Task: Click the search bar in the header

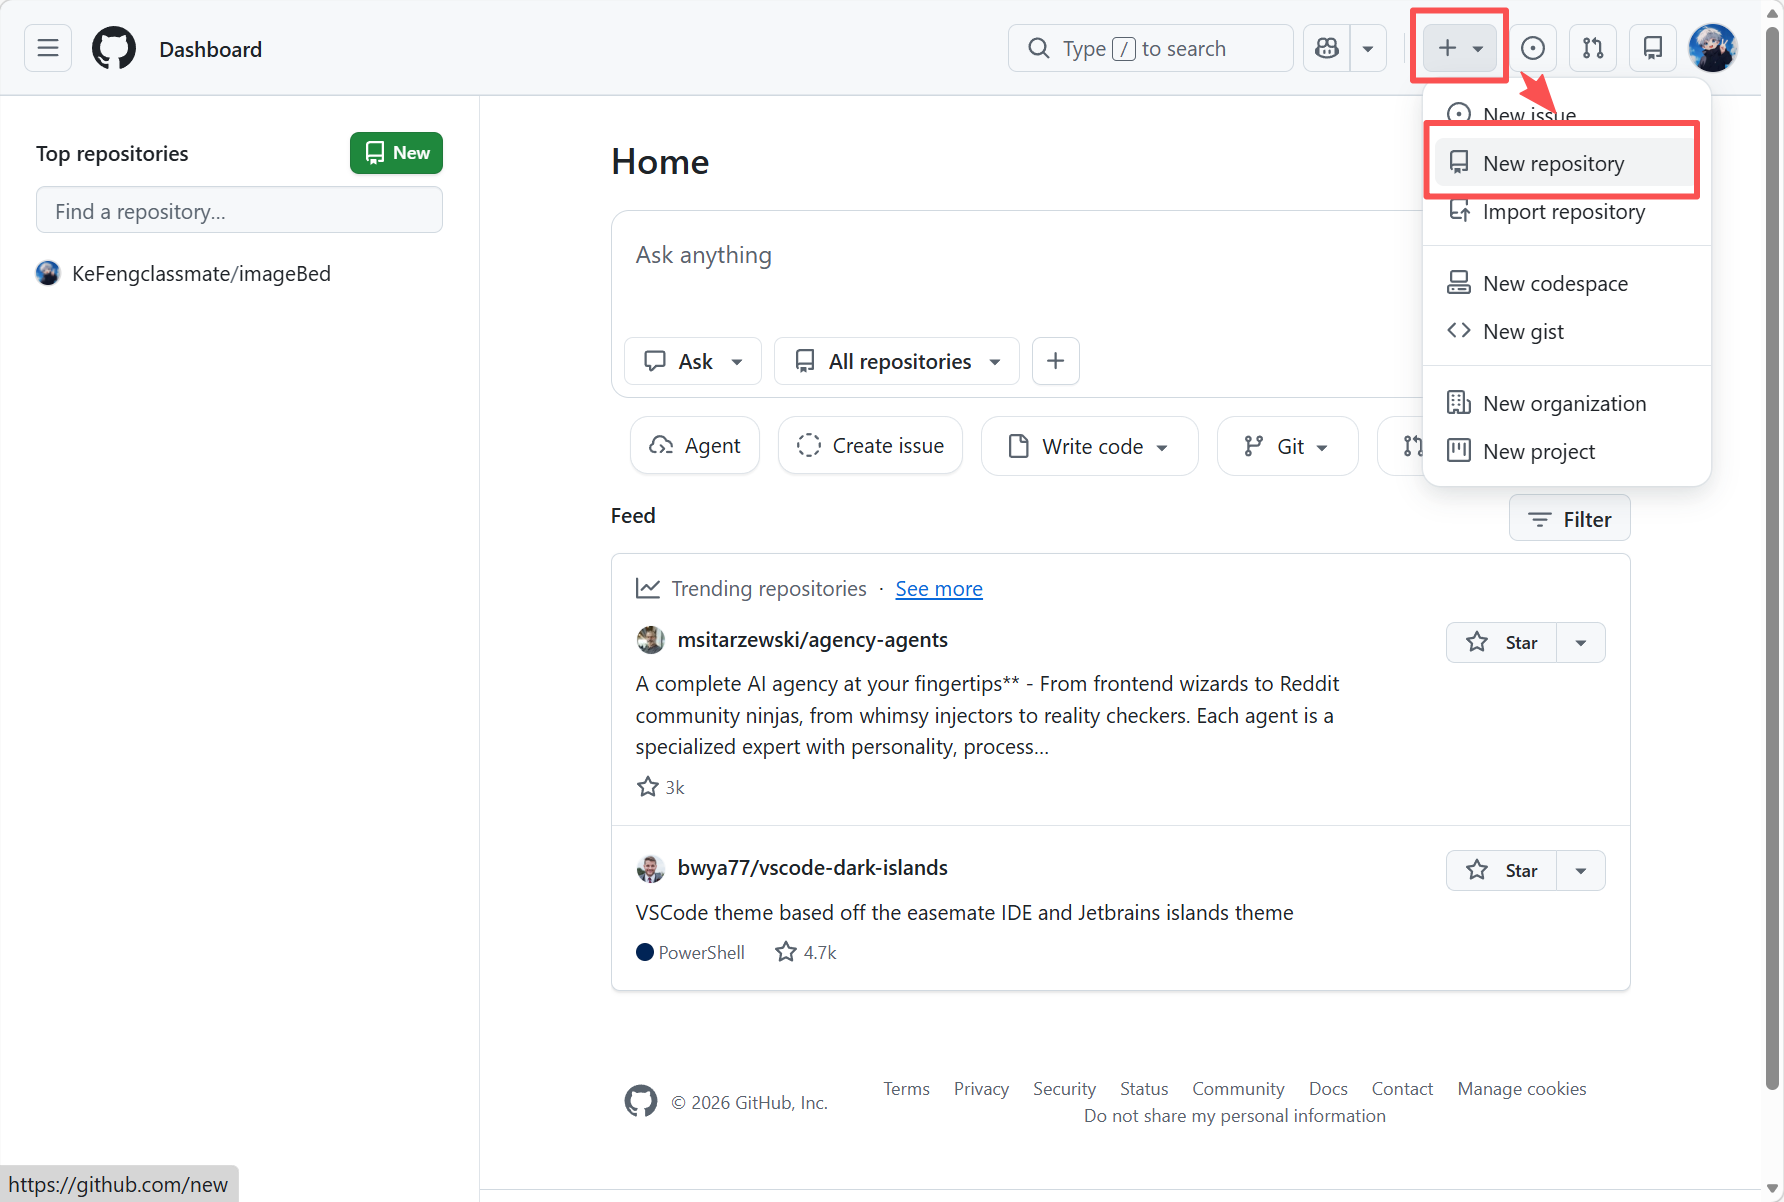Action: coord(1150,48)
